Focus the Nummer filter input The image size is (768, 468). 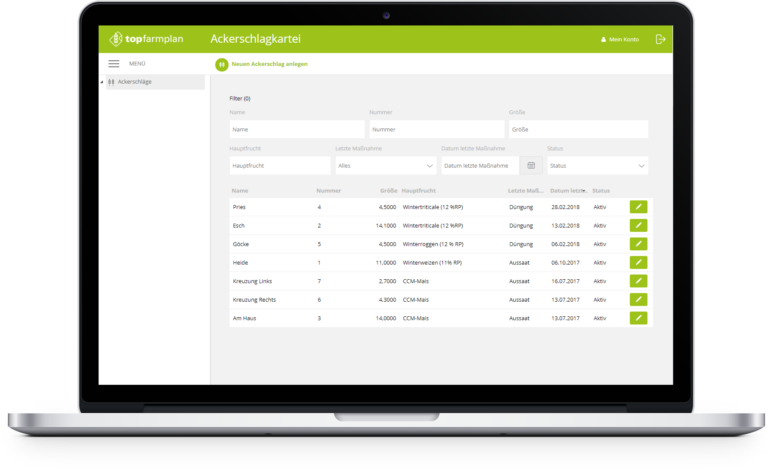coord(436,129)
